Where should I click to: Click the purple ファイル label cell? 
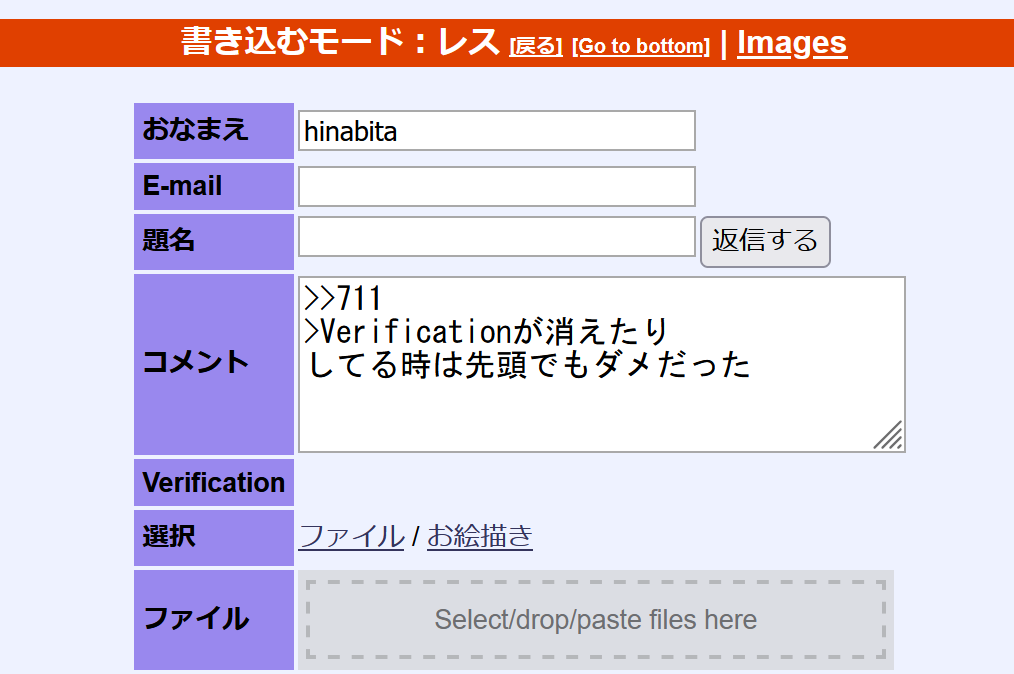(x=213, y=619)
